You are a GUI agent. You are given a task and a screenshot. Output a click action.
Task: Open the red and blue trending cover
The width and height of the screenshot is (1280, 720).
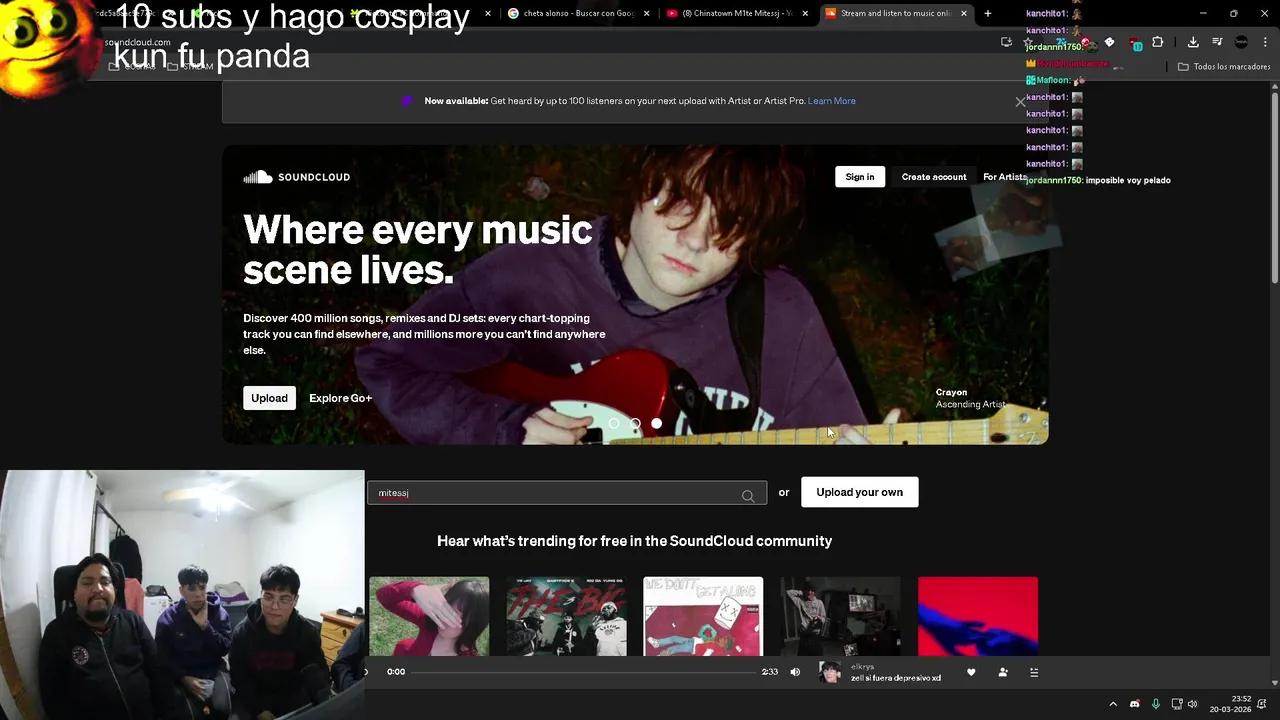tap(978, 617)
